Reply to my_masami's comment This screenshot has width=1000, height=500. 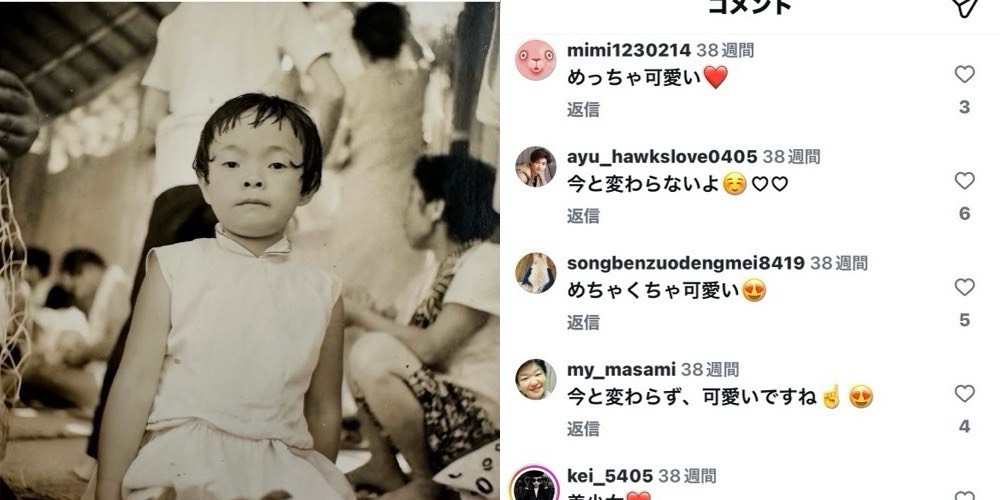(x=583, y=429)
